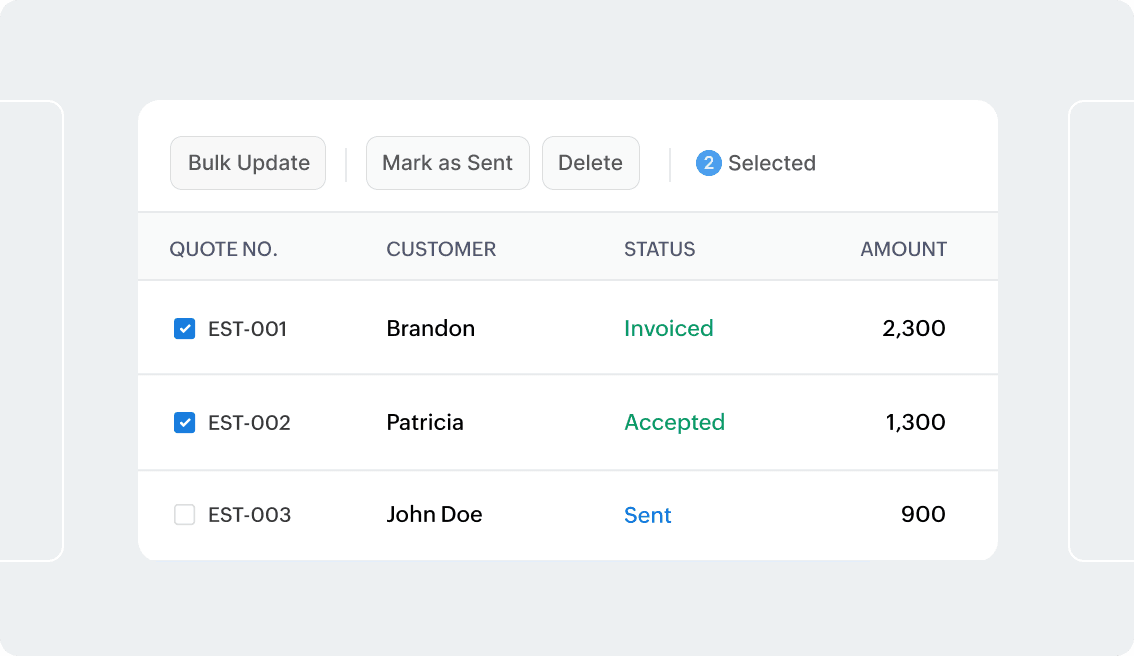
Task: Uncheck the EST-001 row checkbox
Action: tap(184, 327)
